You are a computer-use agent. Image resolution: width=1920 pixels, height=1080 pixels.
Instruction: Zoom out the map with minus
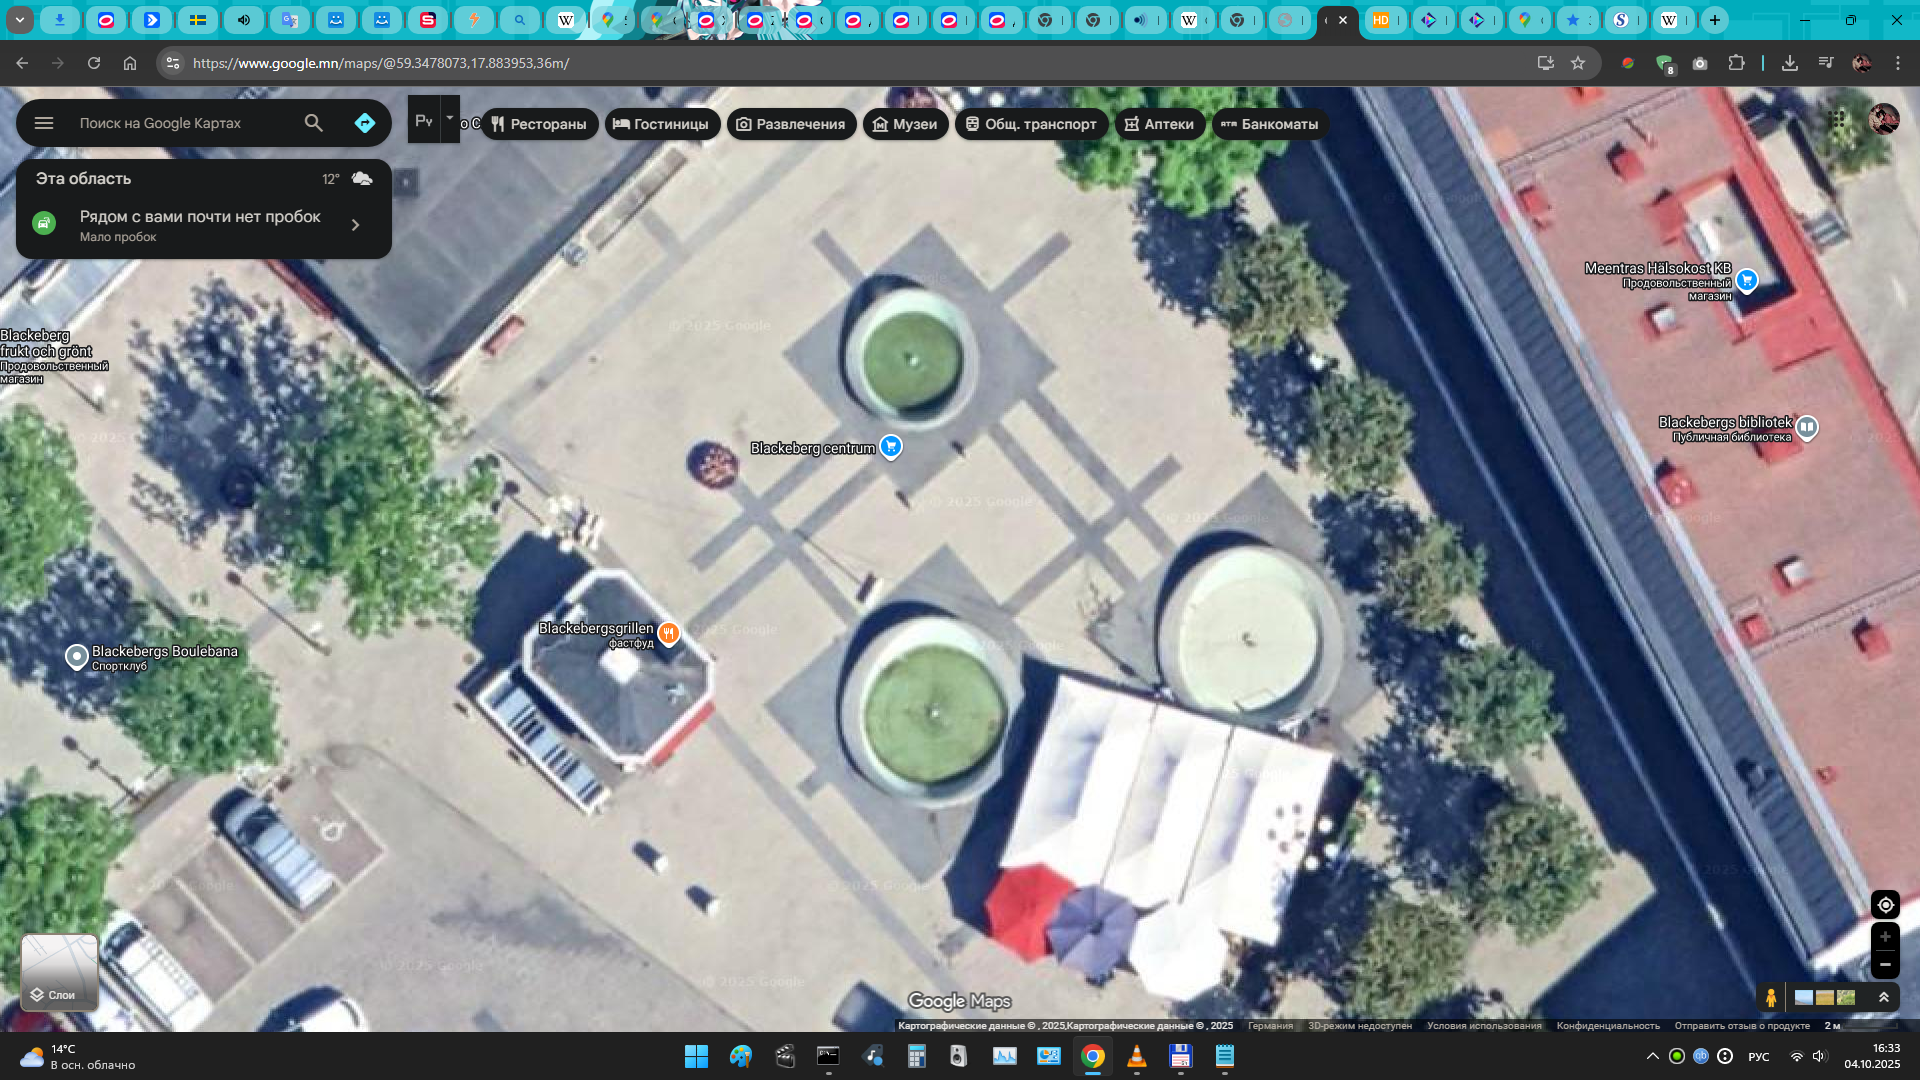pyautogui.click(x=1885, y=965)
